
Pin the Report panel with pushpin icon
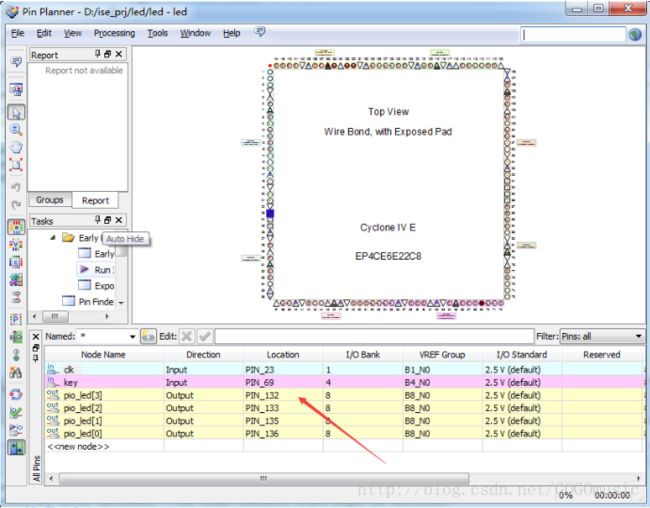pos(97,54)
